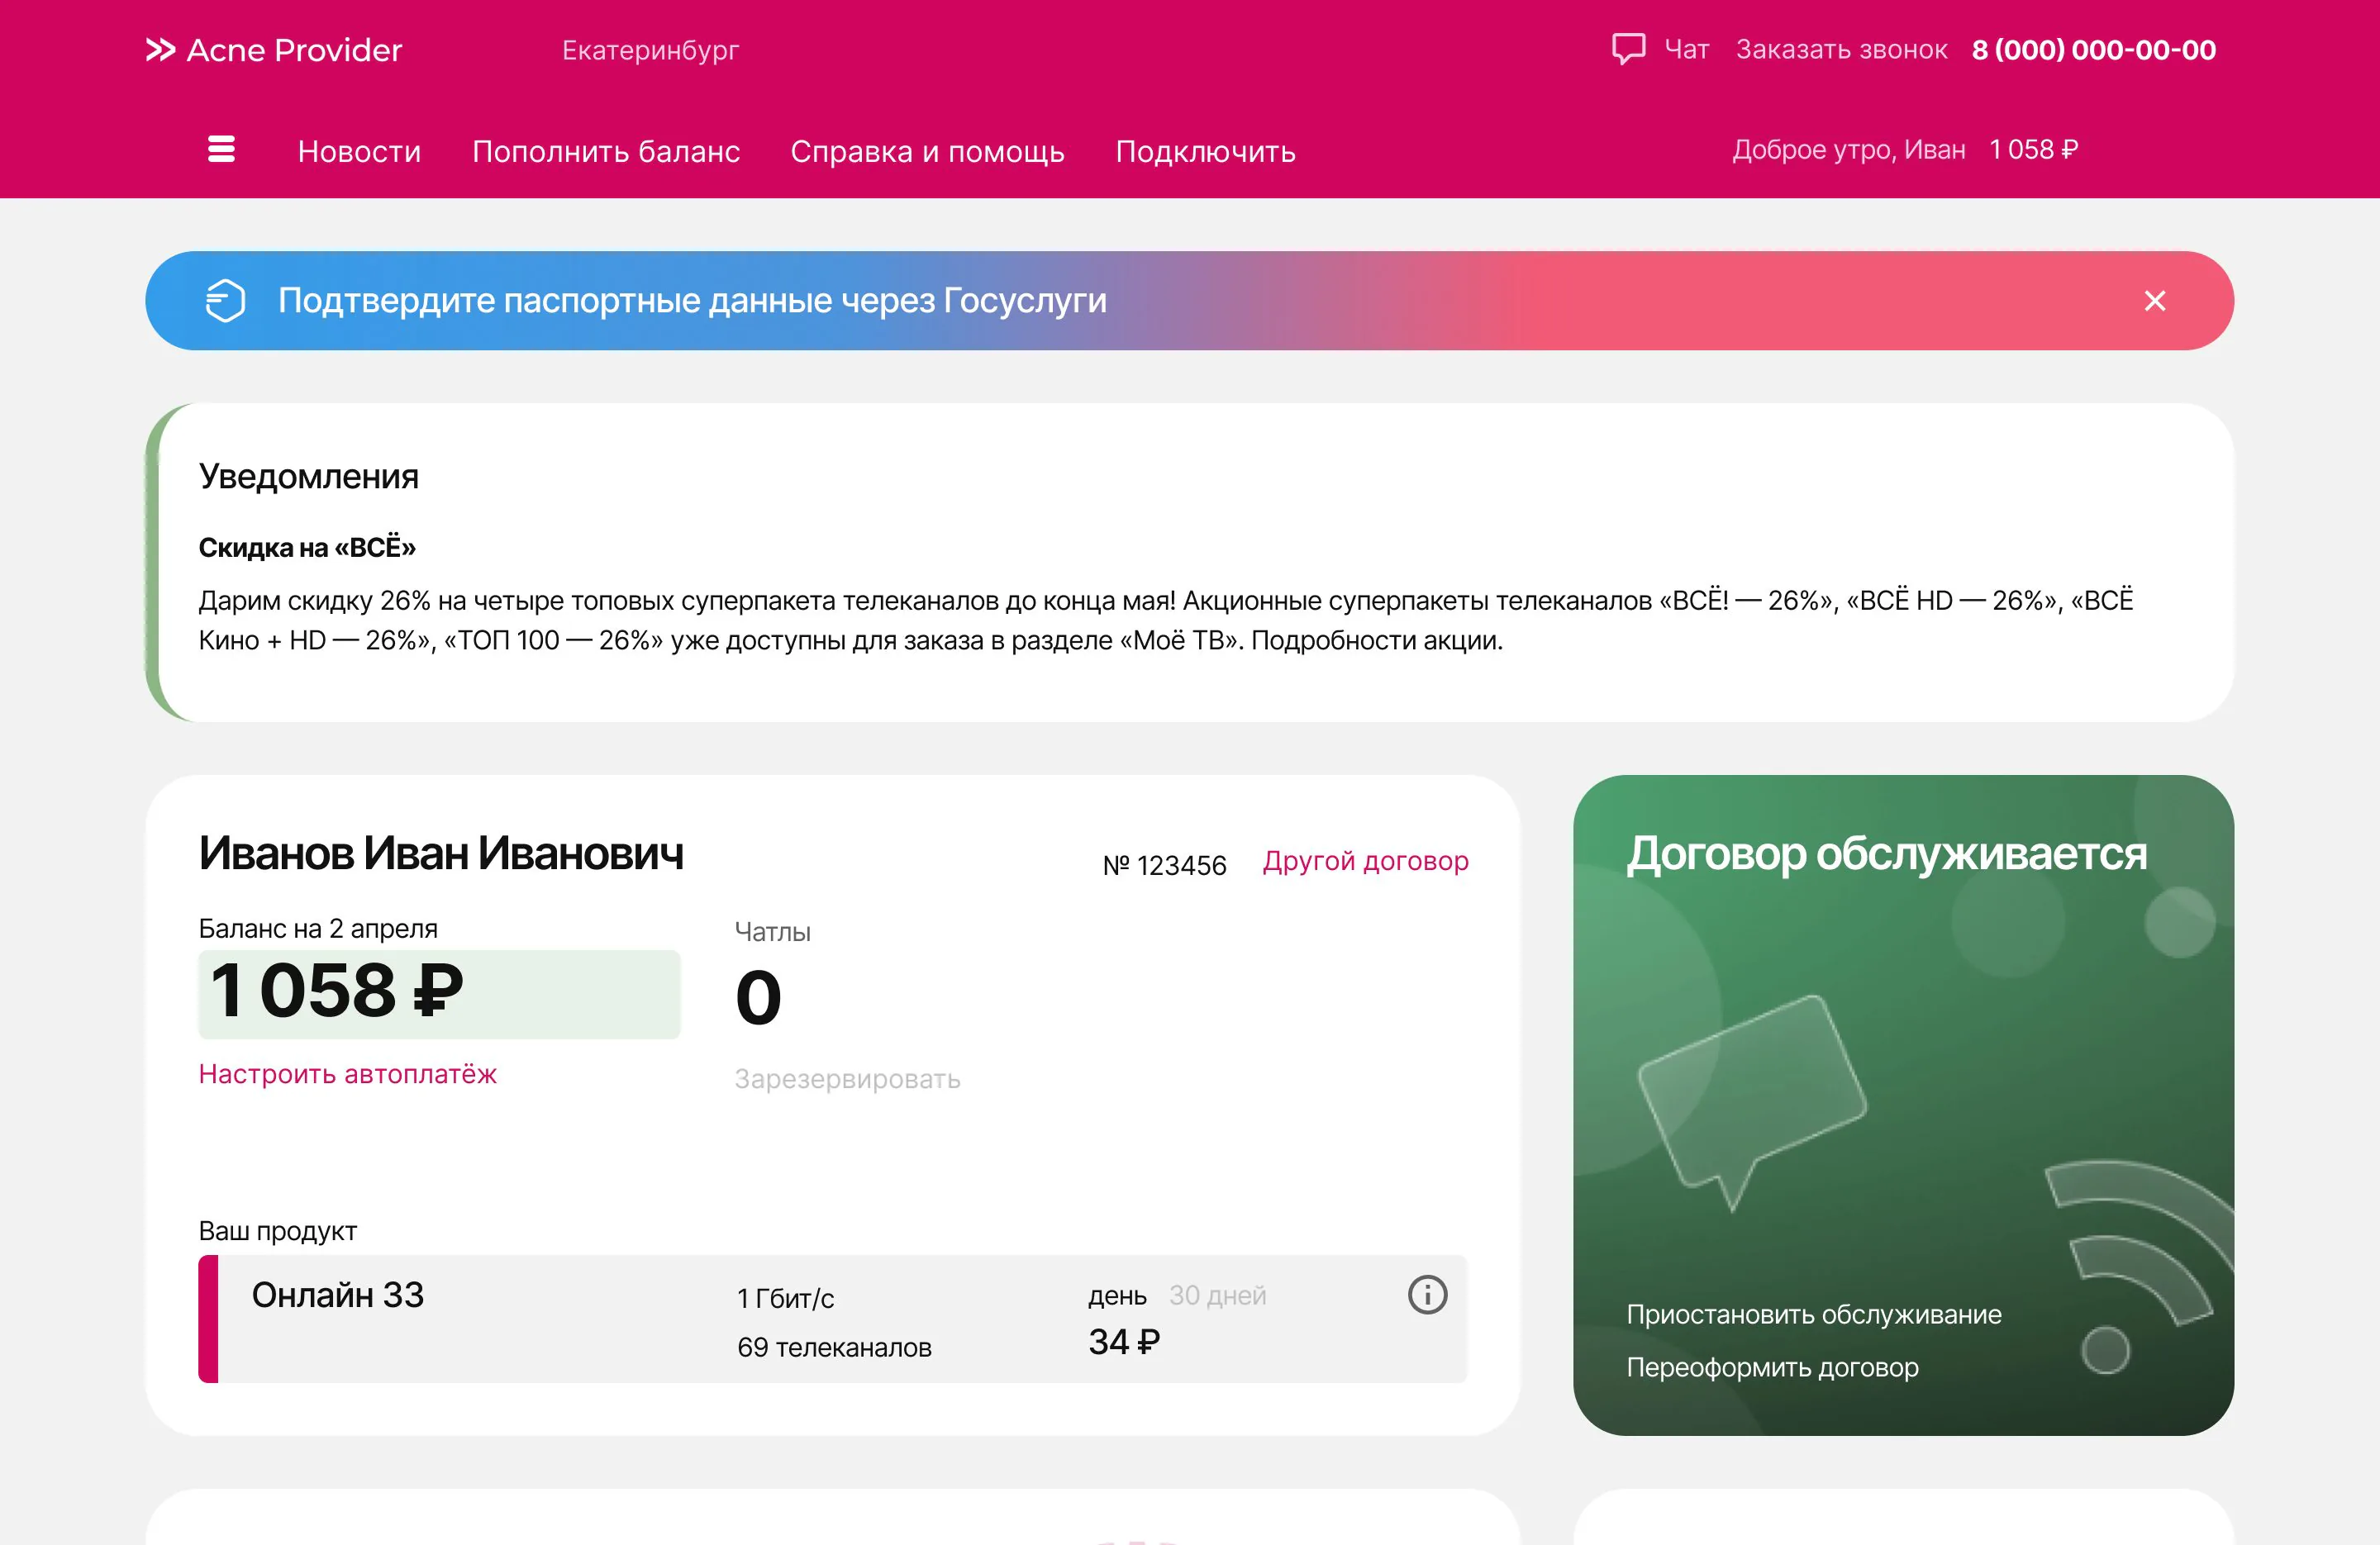
Task: Click Подтвердите паспортные данные через Госуслуги
Action: tap(692, 300)
